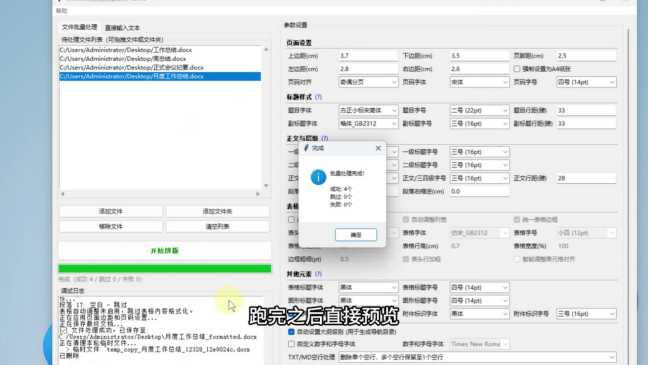Viewport: 648px width, 365px height.
Task: Select 周总结.docx in the file list
Action: pyautogui.click(x=160, y=59)
